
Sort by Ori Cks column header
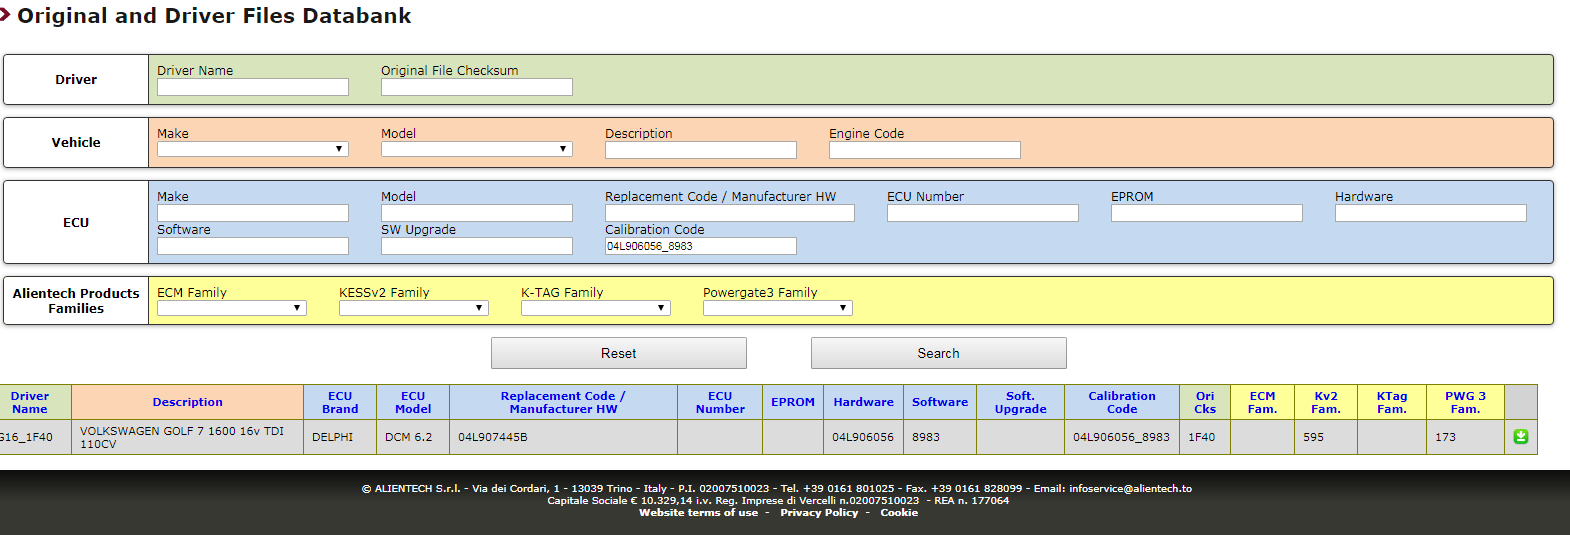coord(1205,402)
